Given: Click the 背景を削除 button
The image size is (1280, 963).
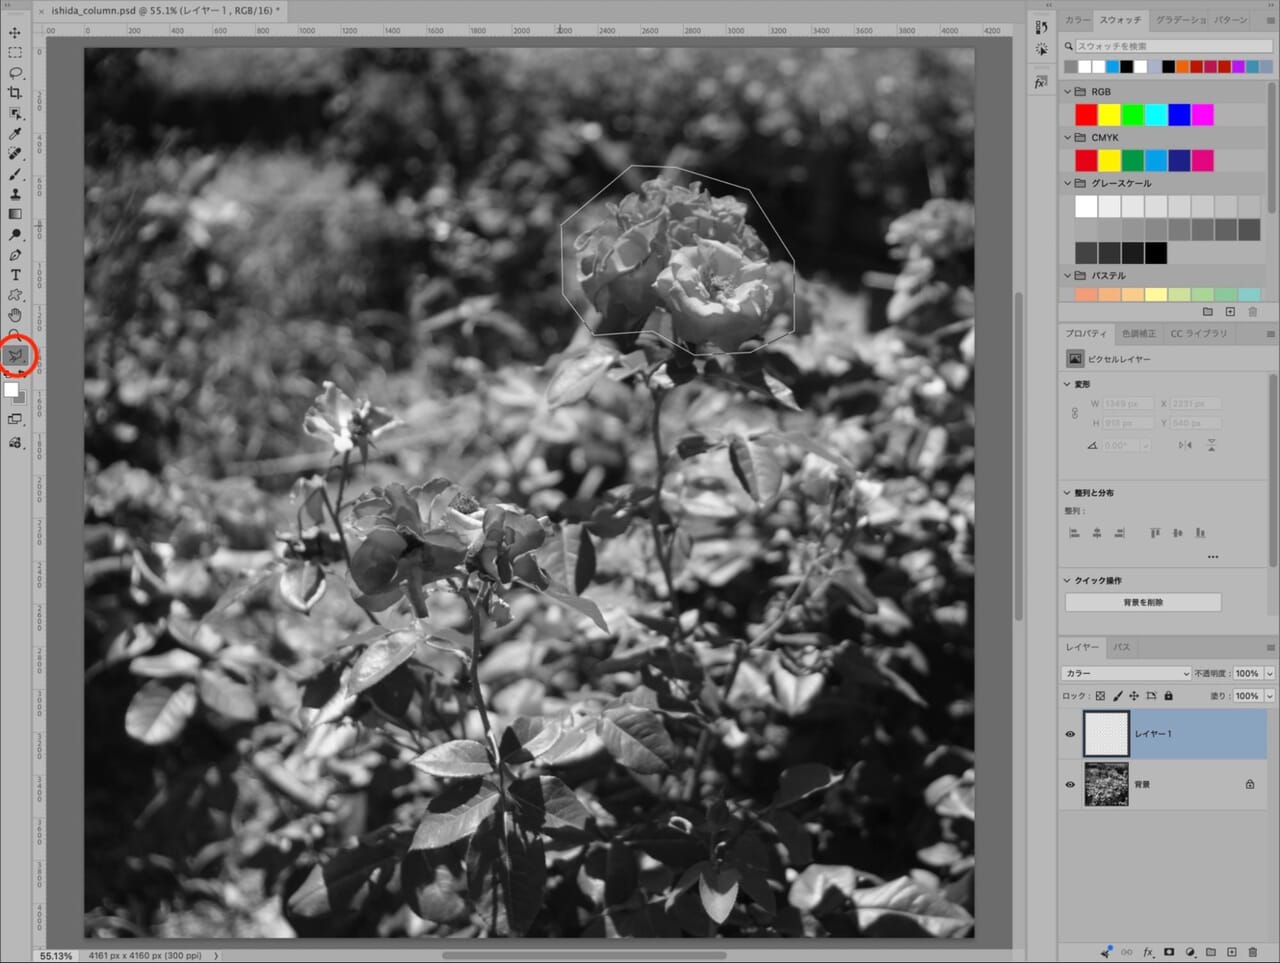Looking at the screenshot, I should 1143,602.
